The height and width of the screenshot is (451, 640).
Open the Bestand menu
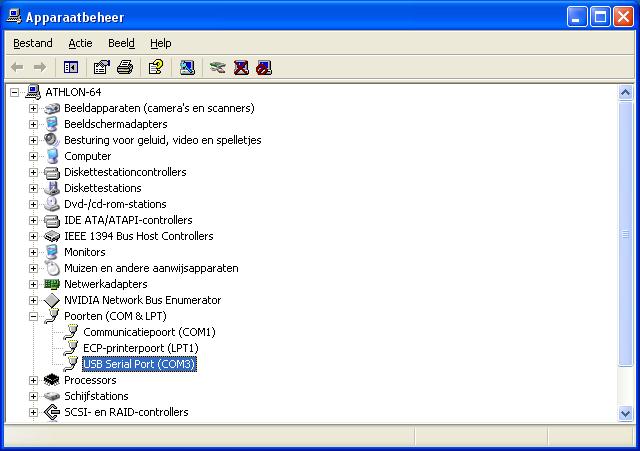(33, 43)
